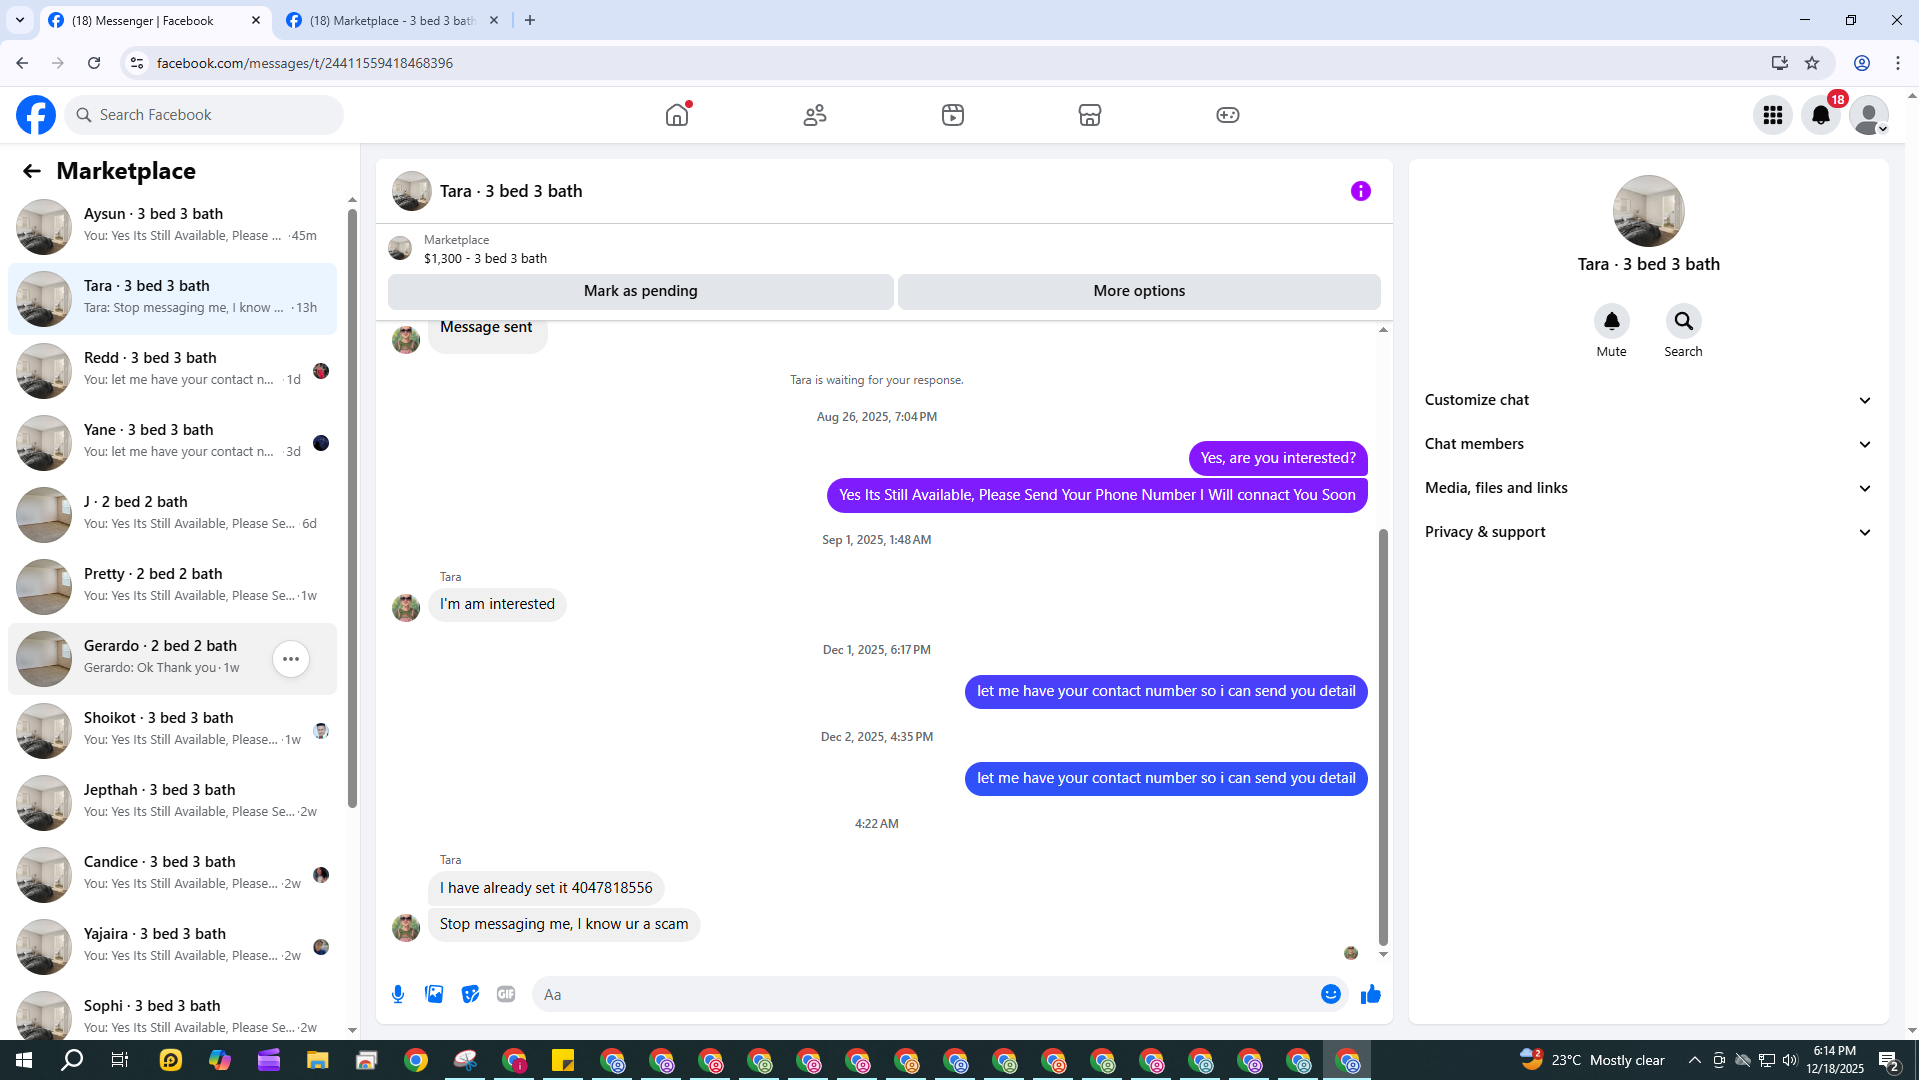The width and height of the screenshot is (1919, 1080).
Task: Open Yane 3 bed 3 bath conversation
Action: [172, 442]
